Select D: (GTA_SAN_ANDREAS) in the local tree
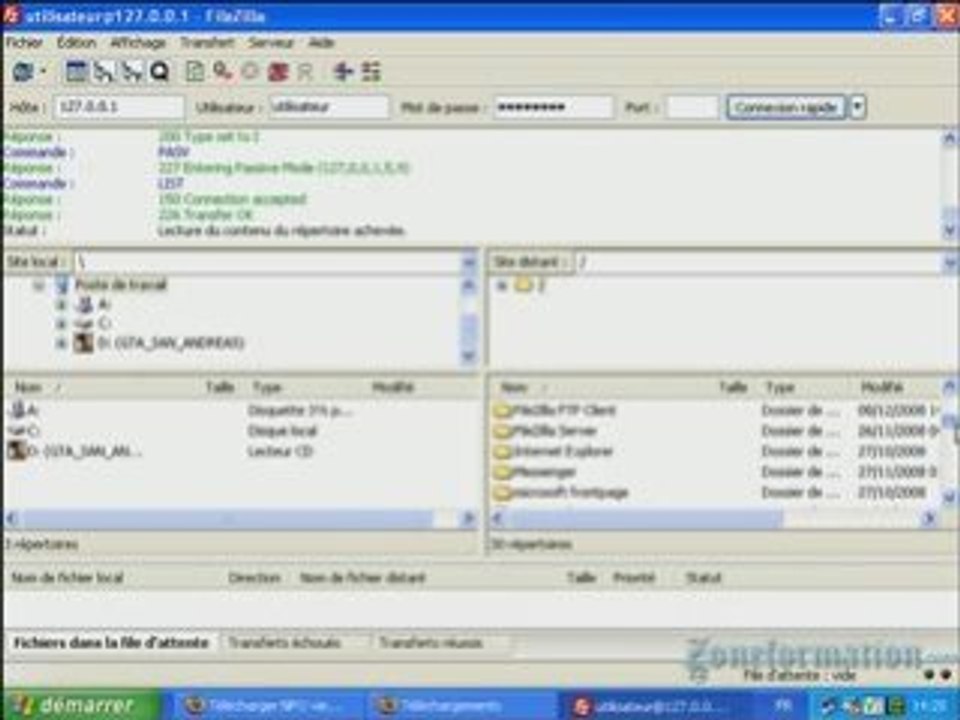Viewport: 960px width, 720px height. click(170, 343)
